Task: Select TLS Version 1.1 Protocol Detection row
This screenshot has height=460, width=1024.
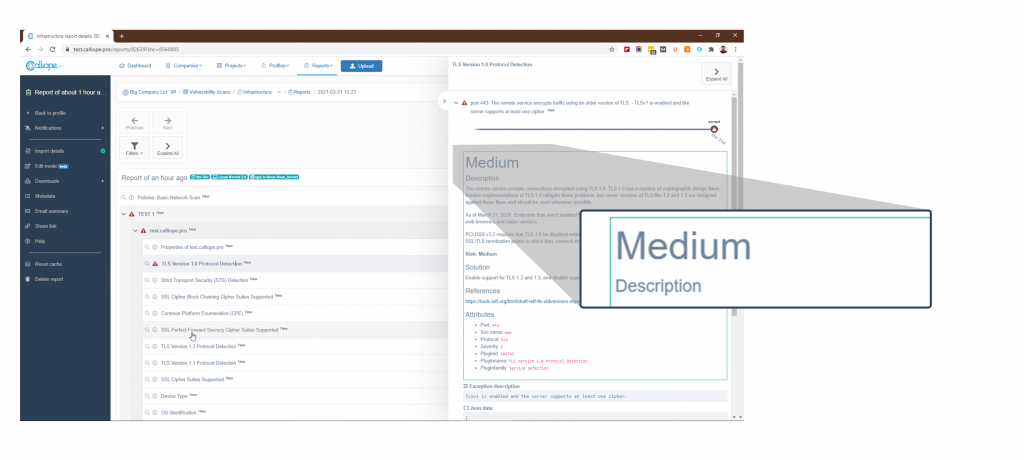Action: click(295, 363)
